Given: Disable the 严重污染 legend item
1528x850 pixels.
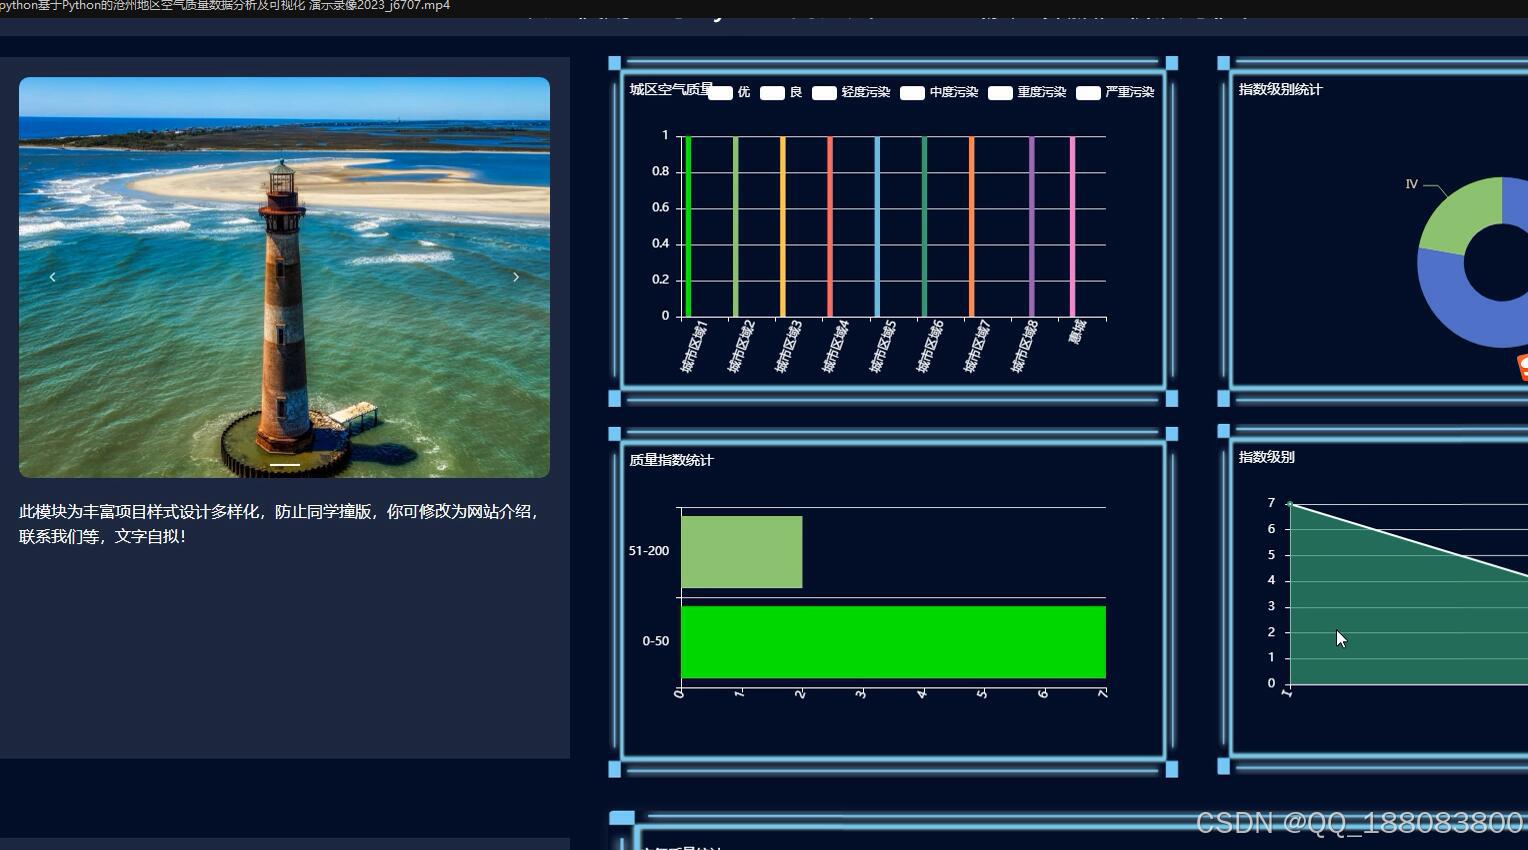Looking at the screenshot, I should (1087, 92).
